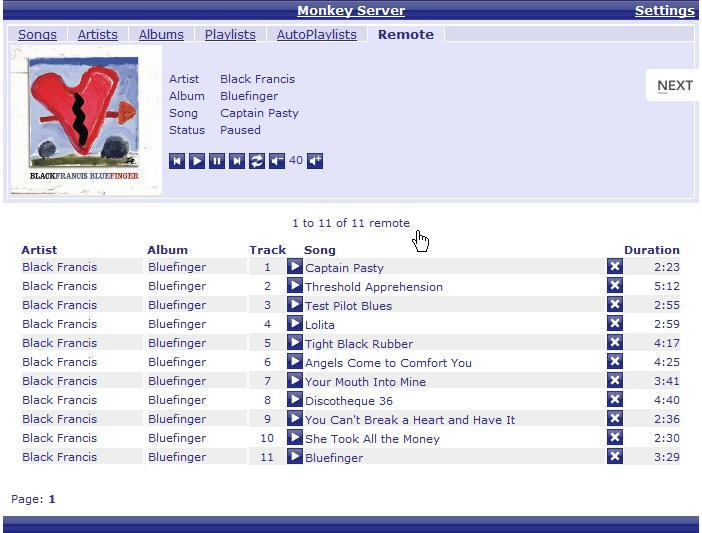Raise volume with the speaker plus icon
This screenshot has height=533, width=702.
pyautogui.click(x=315, y=161)
